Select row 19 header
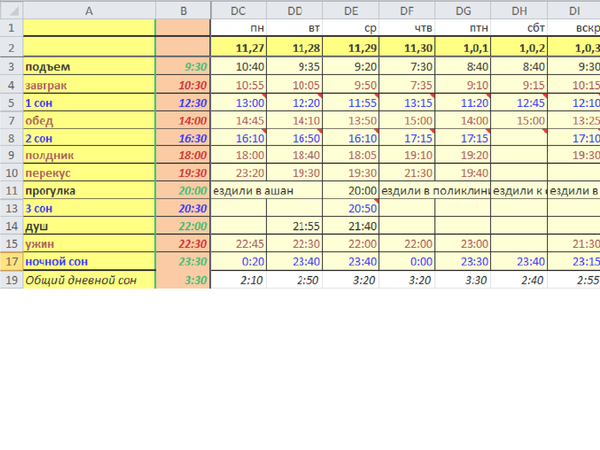The image size is (600, 450). 11,281
